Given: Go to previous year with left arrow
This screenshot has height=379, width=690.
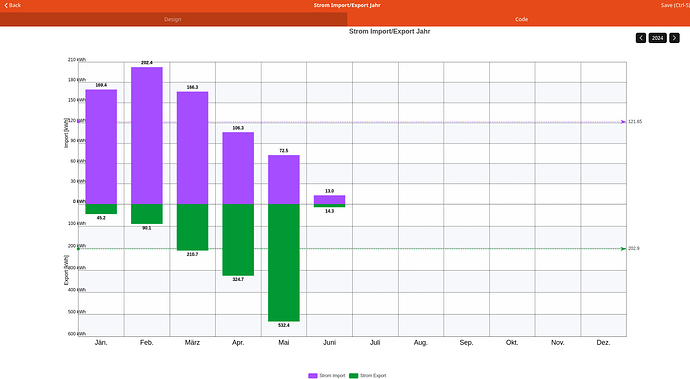Looking at the screenshot, I should 641,38.
